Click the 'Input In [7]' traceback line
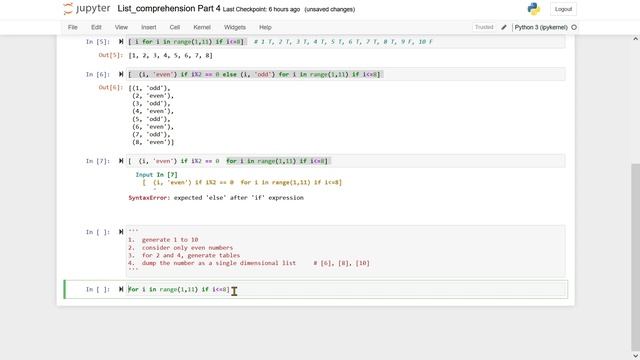Screen dimensions: 640x360 point(156,175)
